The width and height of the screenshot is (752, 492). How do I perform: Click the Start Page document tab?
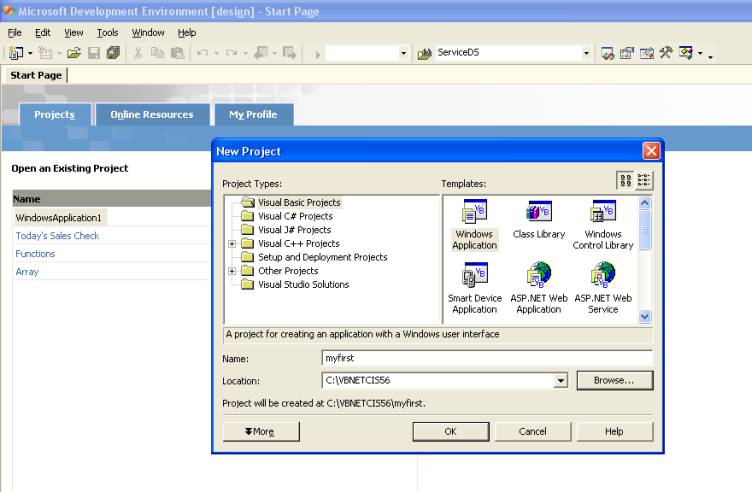tap(36, 75)
